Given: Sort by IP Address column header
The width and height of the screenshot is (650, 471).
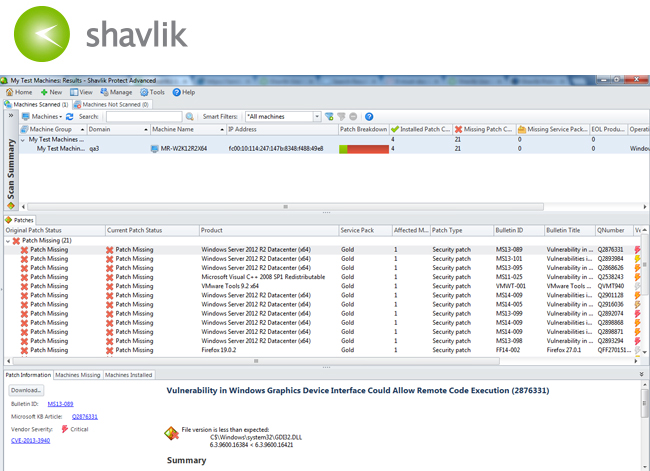Looking at the screenshot, I should click(x=282, y=129).
